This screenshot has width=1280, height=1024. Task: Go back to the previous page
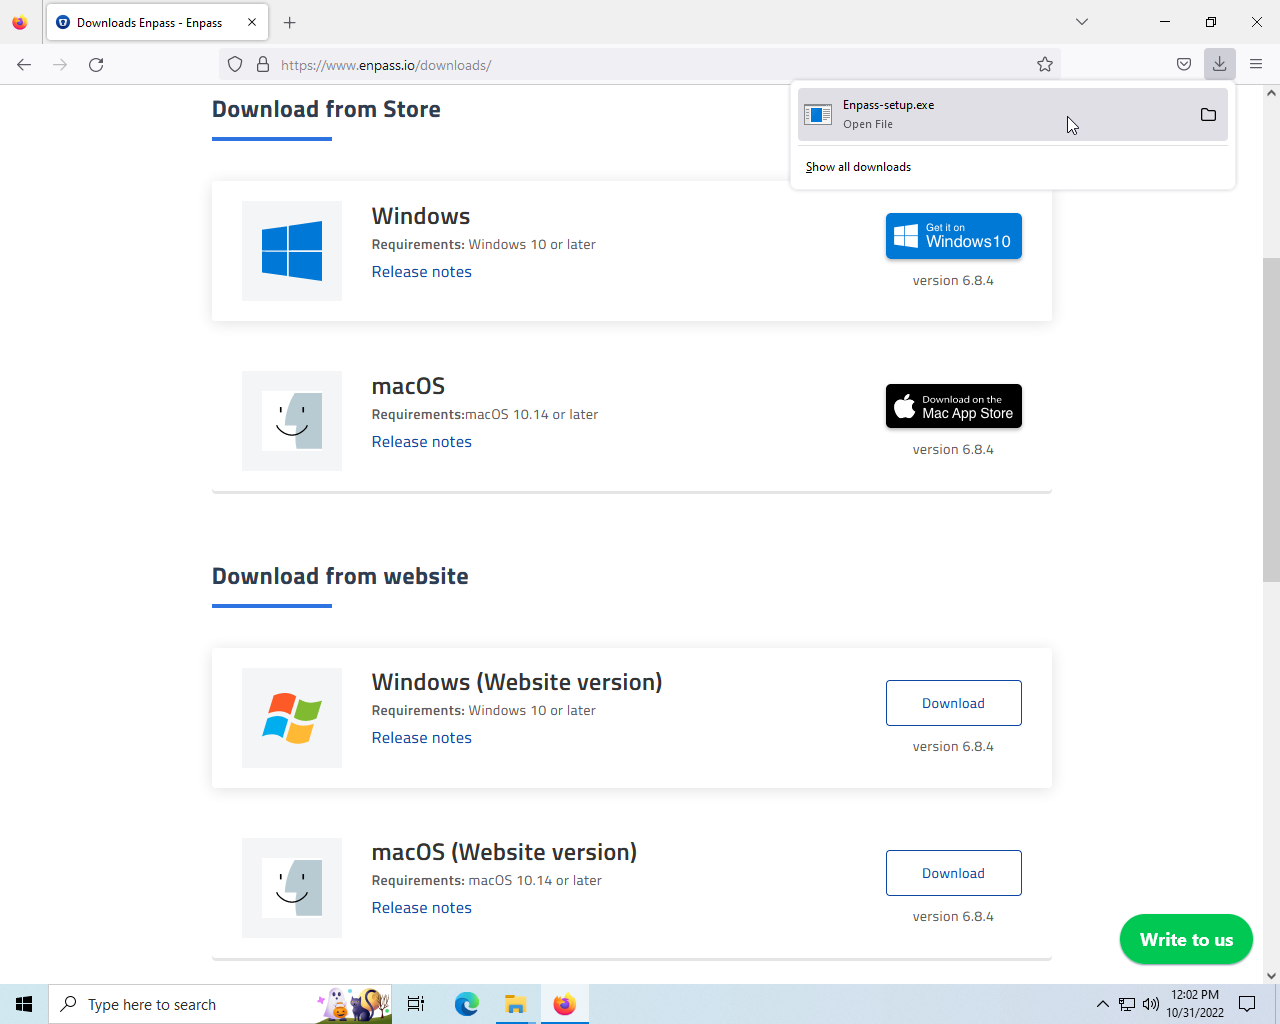24,65
